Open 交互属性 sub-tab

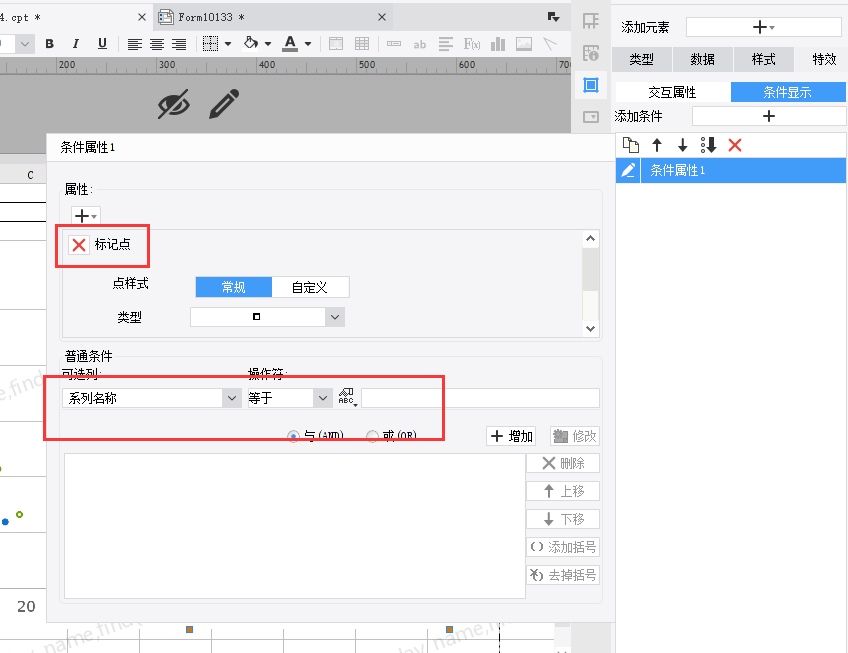click(x=672, y=93)
